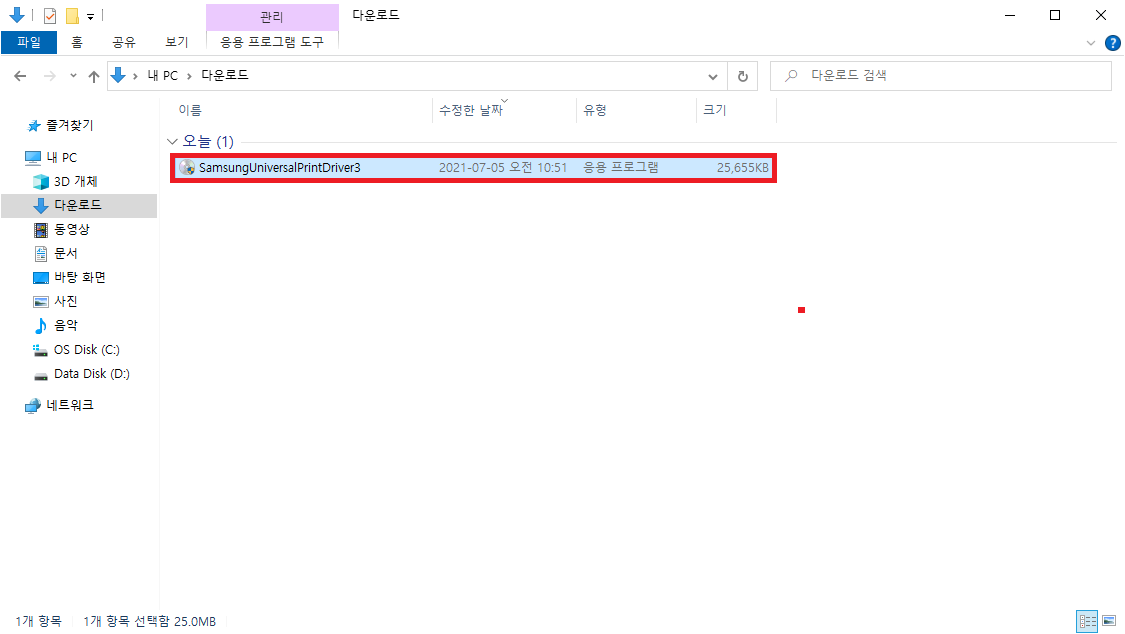
Task: Click the 내 PC computer icon
Action: click(x=33, y=157)
